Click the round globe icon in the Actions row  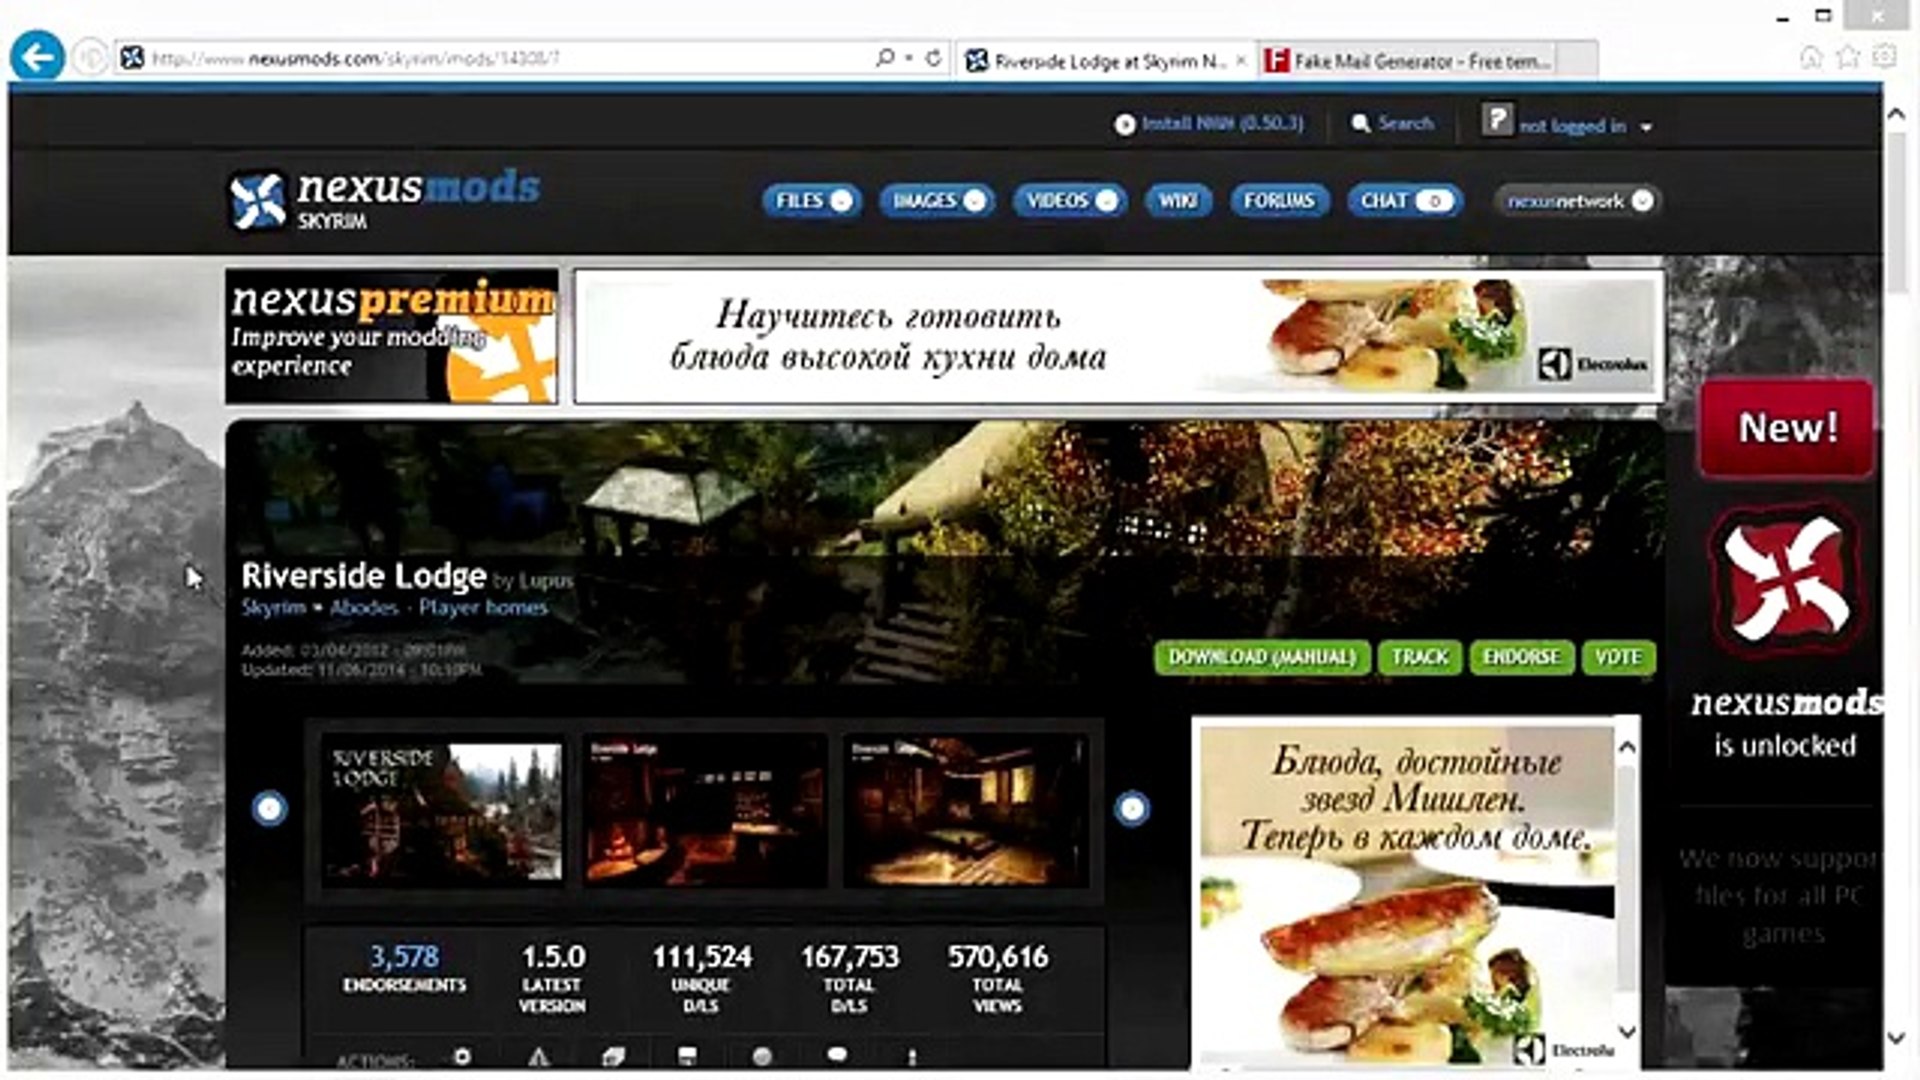[762, 1056]
